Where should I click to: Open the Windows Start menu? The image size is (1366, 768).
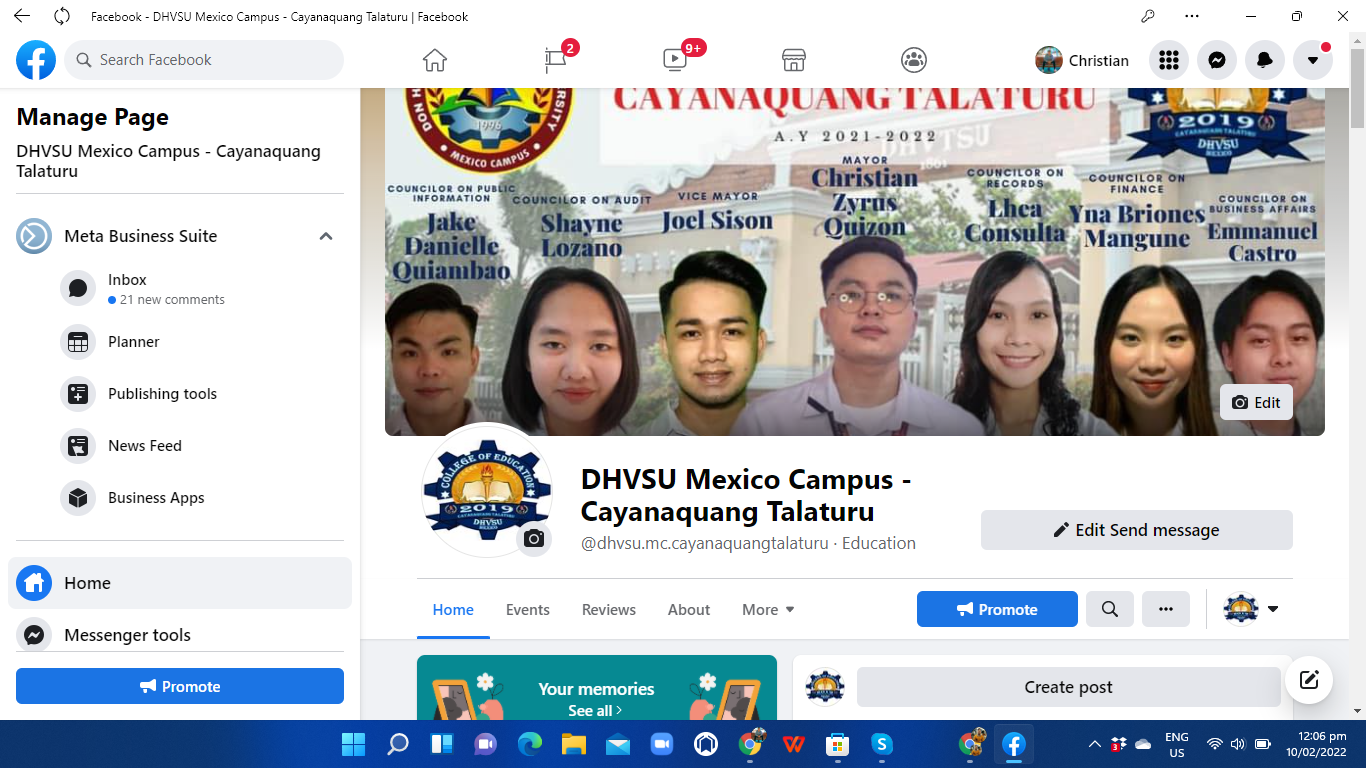click(x=353, y=745)
